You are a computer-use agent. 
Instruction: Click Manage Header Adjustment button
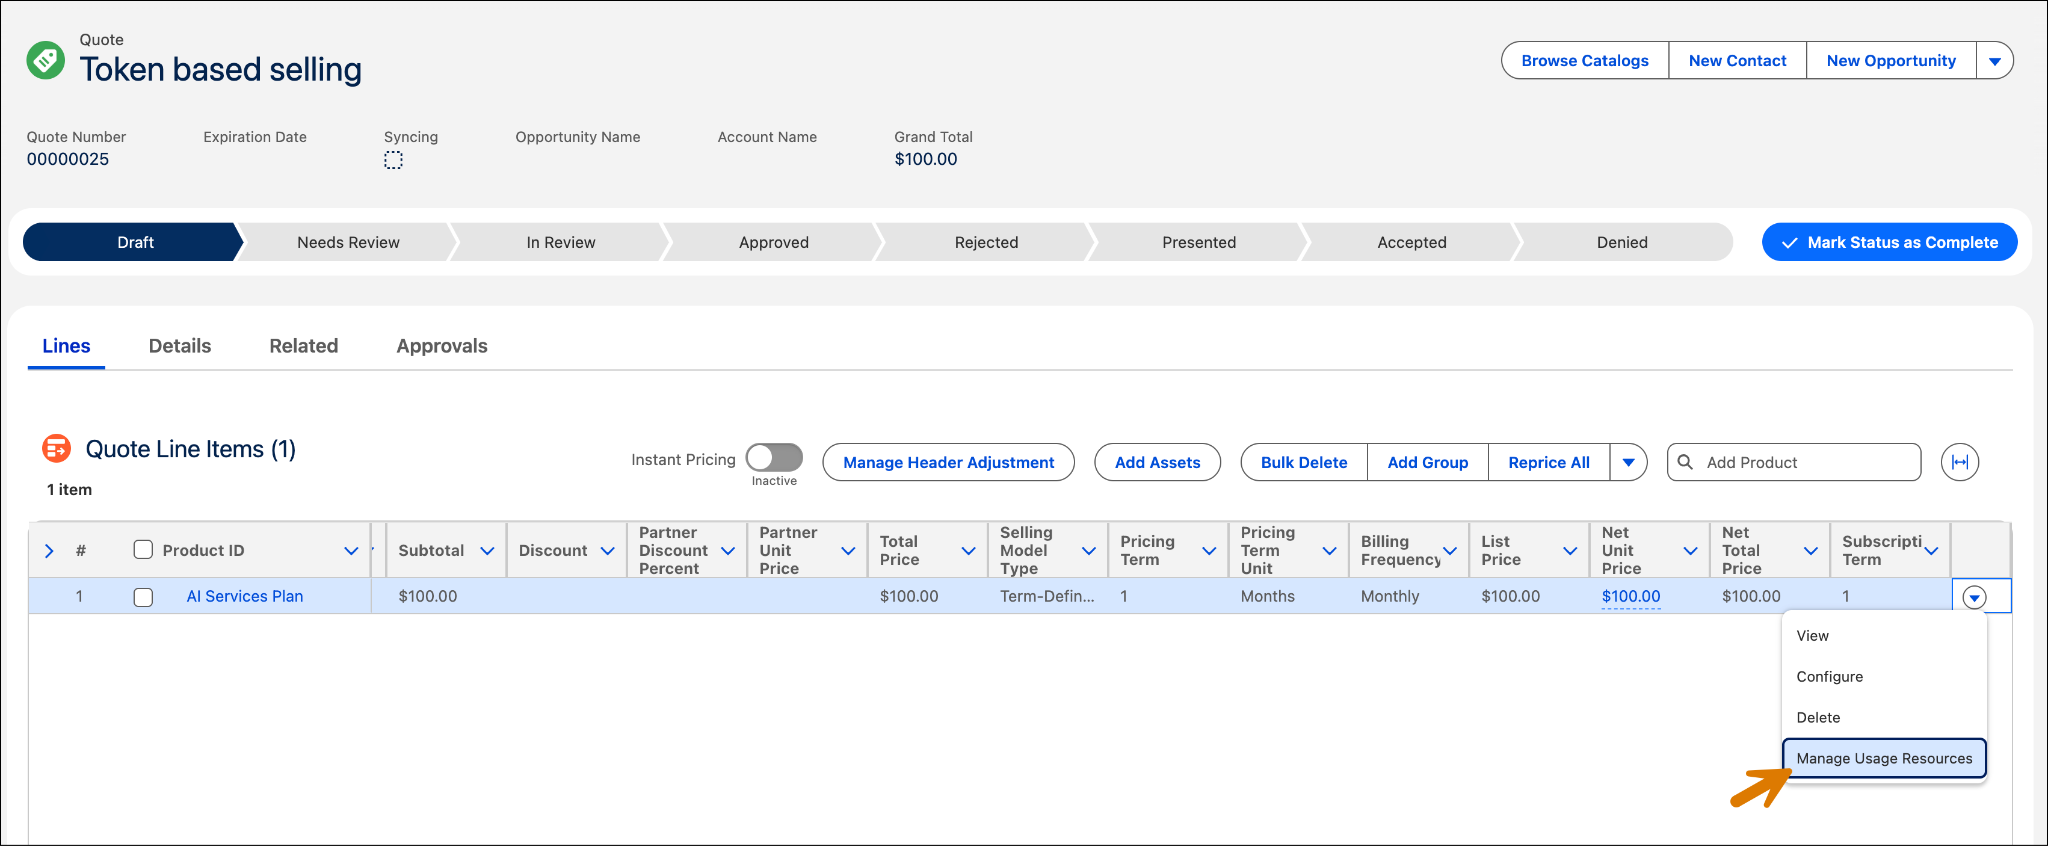(x=948, y=462)
